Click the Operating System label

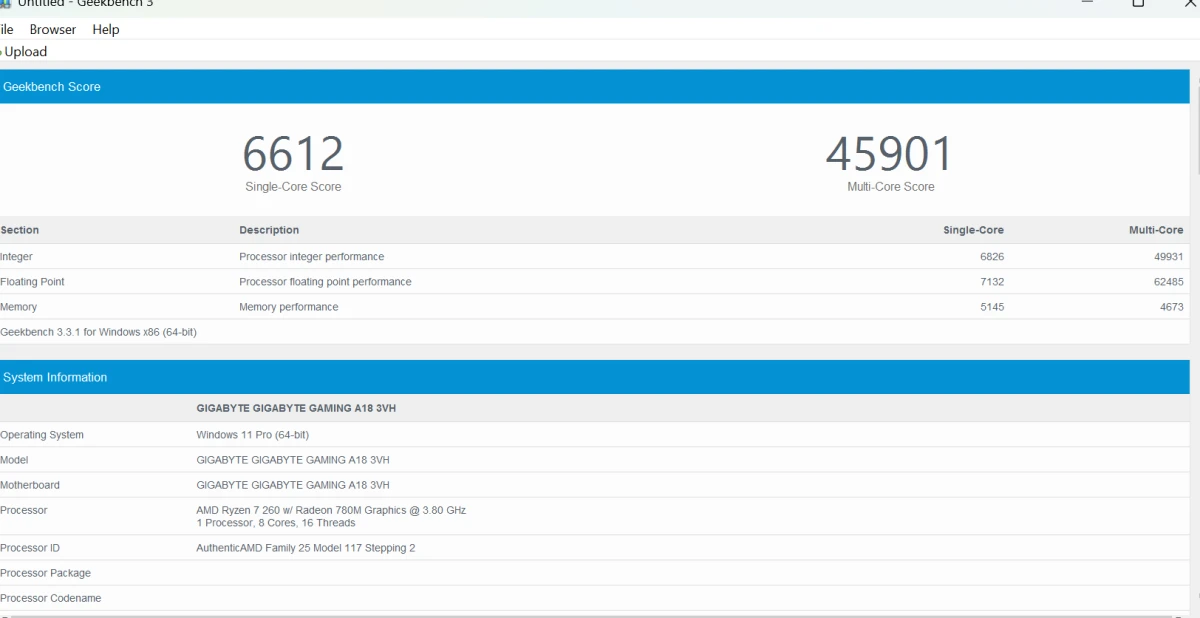click(x=42, y=435)
